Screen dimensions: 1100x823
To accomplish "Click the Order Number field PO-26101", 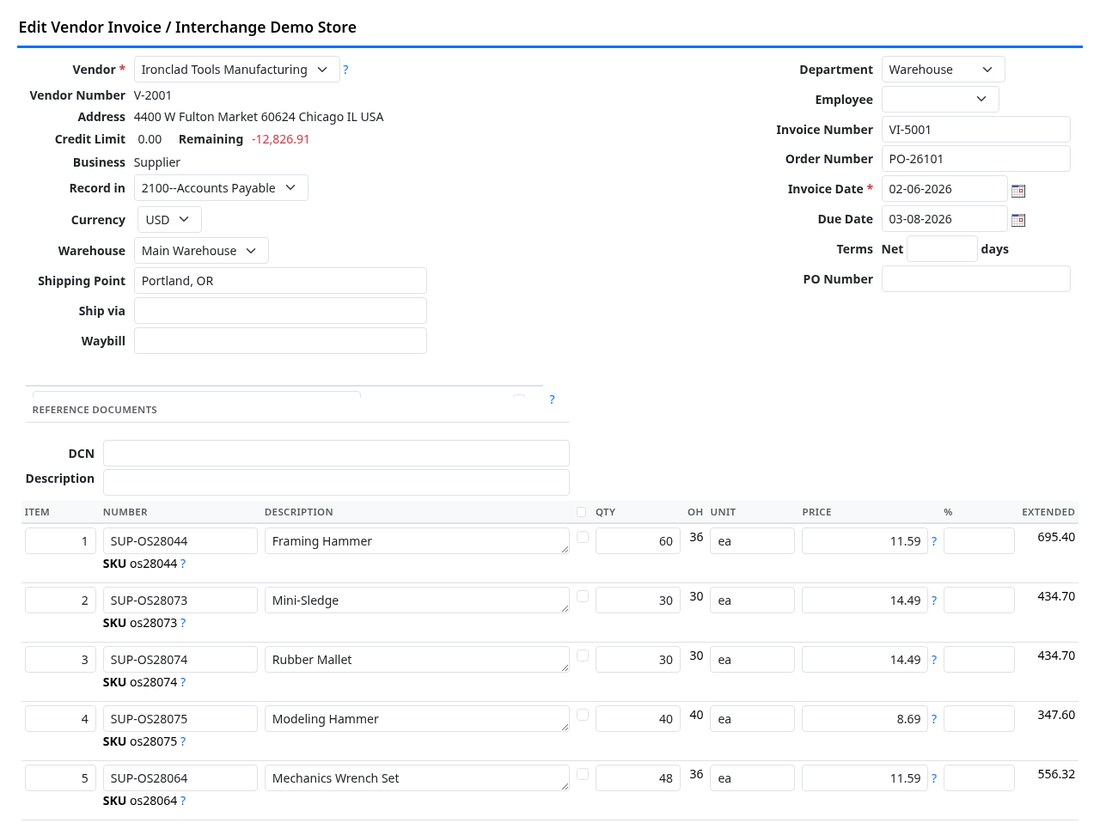I will click(976, 159).
